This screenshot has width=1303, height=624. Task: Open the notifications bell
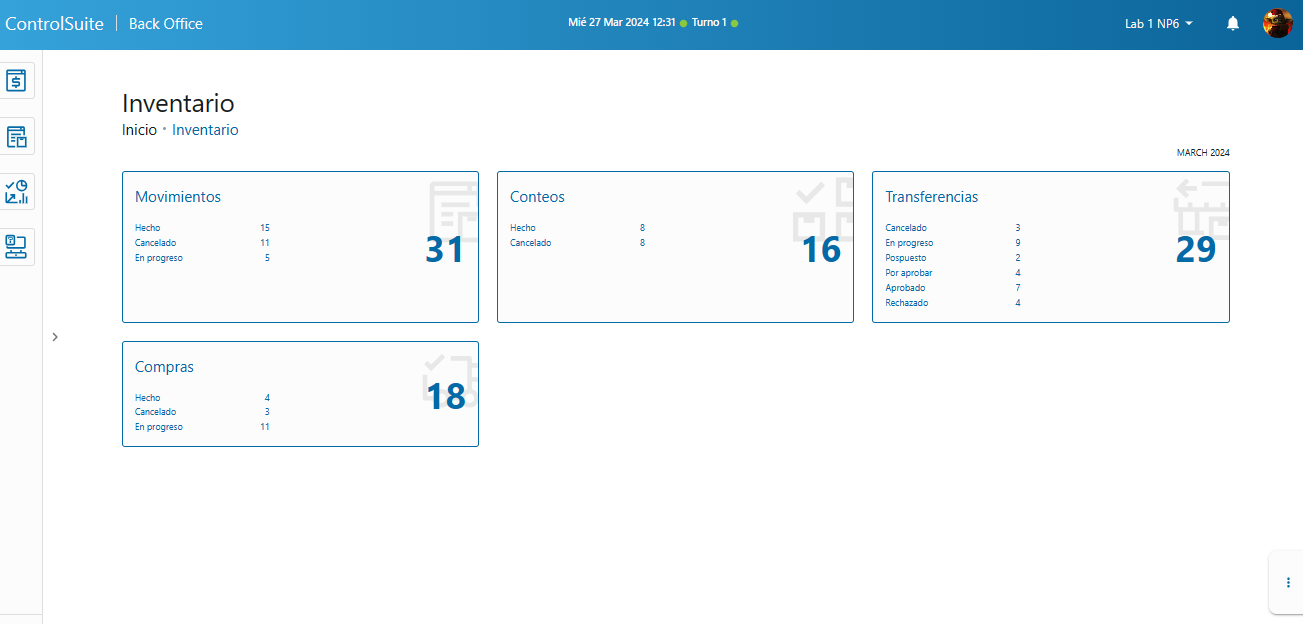pos(1233,24)
